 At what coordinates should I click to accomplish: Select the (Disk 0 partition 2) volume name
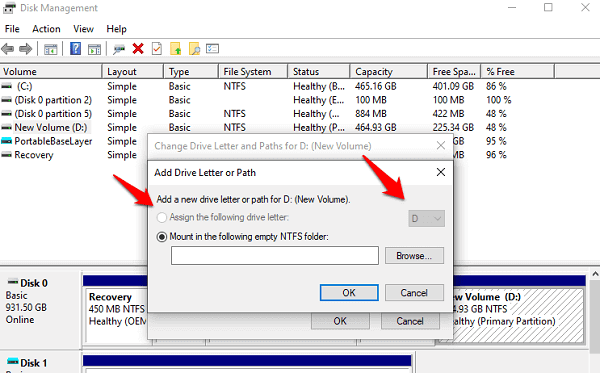pyautogui.click(x=53, y=100)
